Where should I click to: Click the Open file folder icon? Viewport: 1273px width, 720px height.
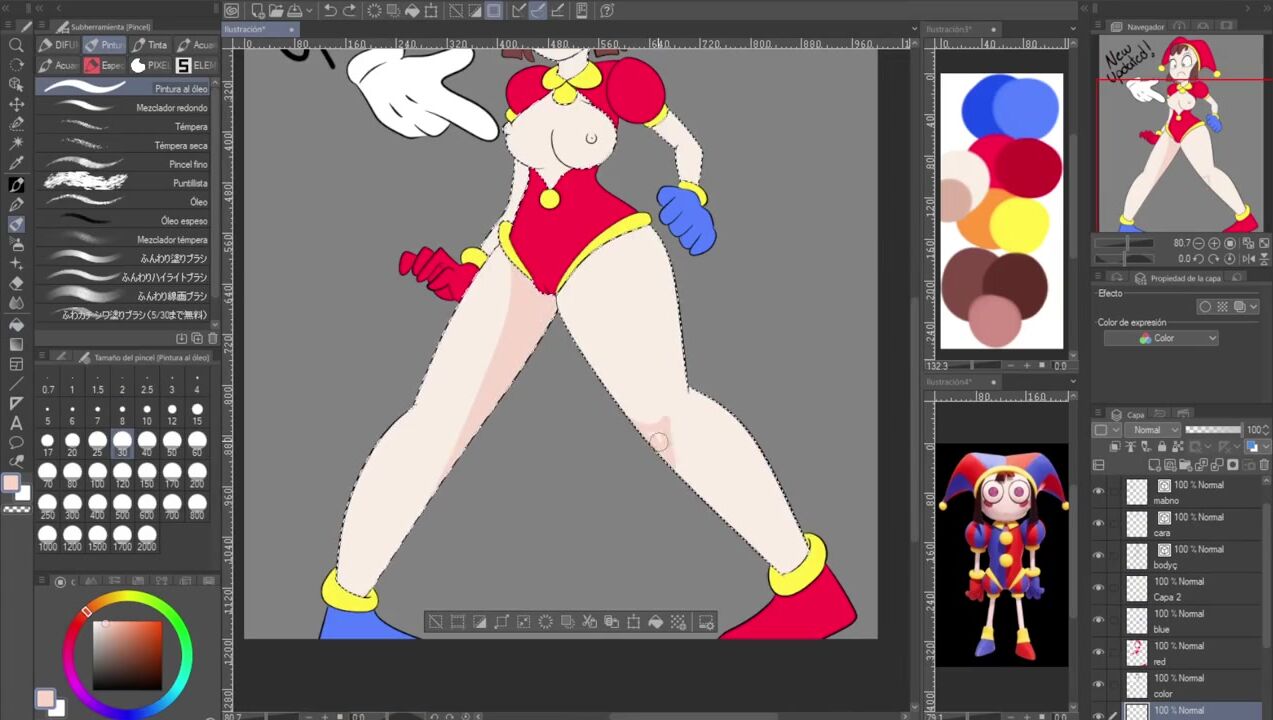pyautogui.click(x=276, y=11)
